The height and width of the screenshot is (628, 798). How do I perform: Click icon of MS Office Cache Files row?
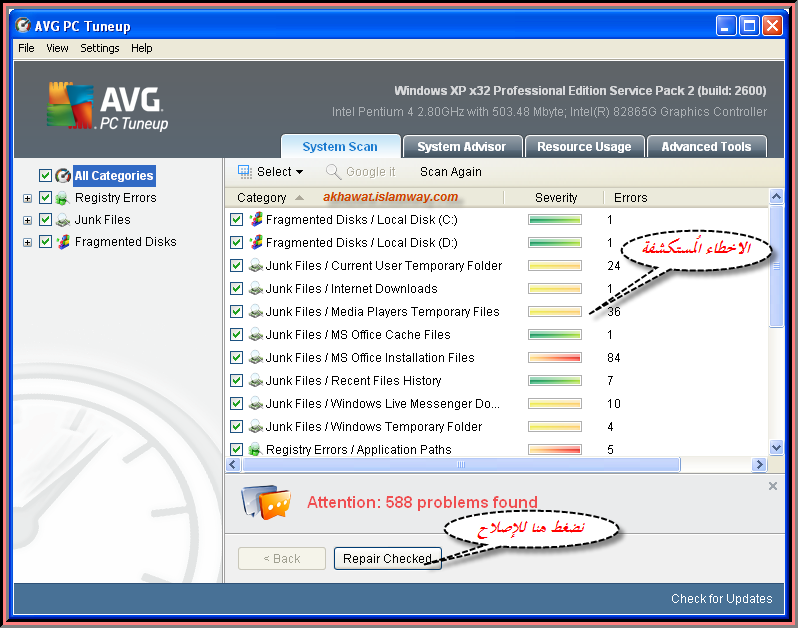click(255, 334)
